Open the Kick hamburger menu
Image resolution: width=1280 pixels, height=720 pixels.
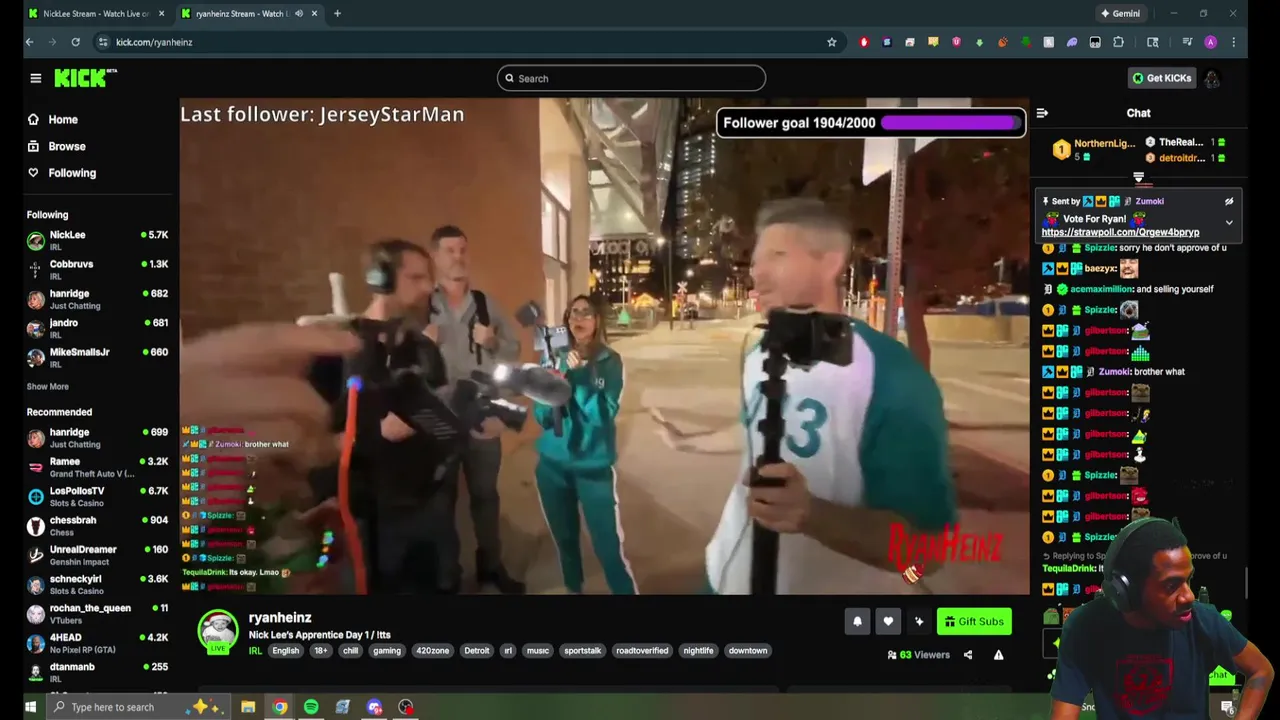pos(35,78)
